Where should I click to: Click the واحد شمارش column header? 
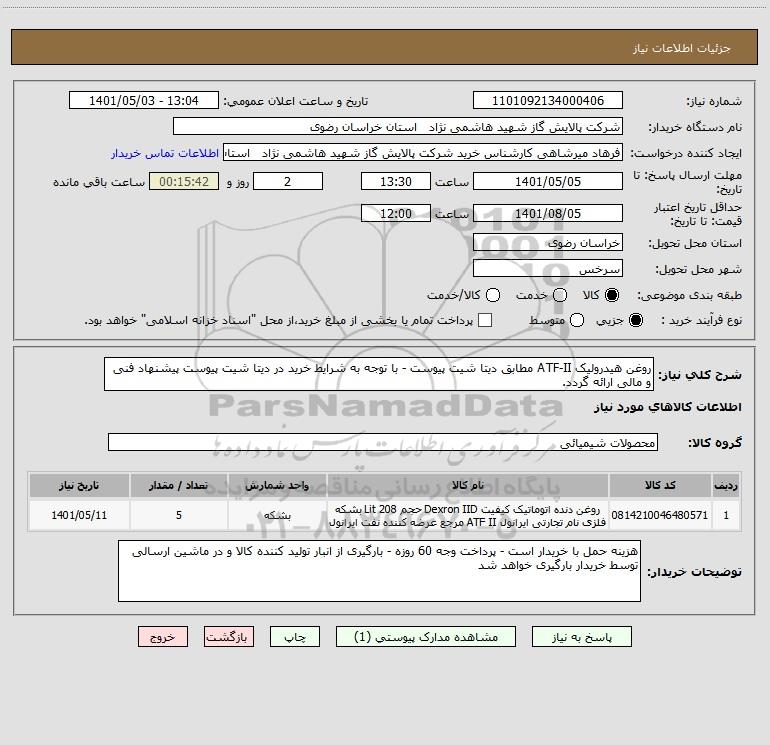point(277,485)
